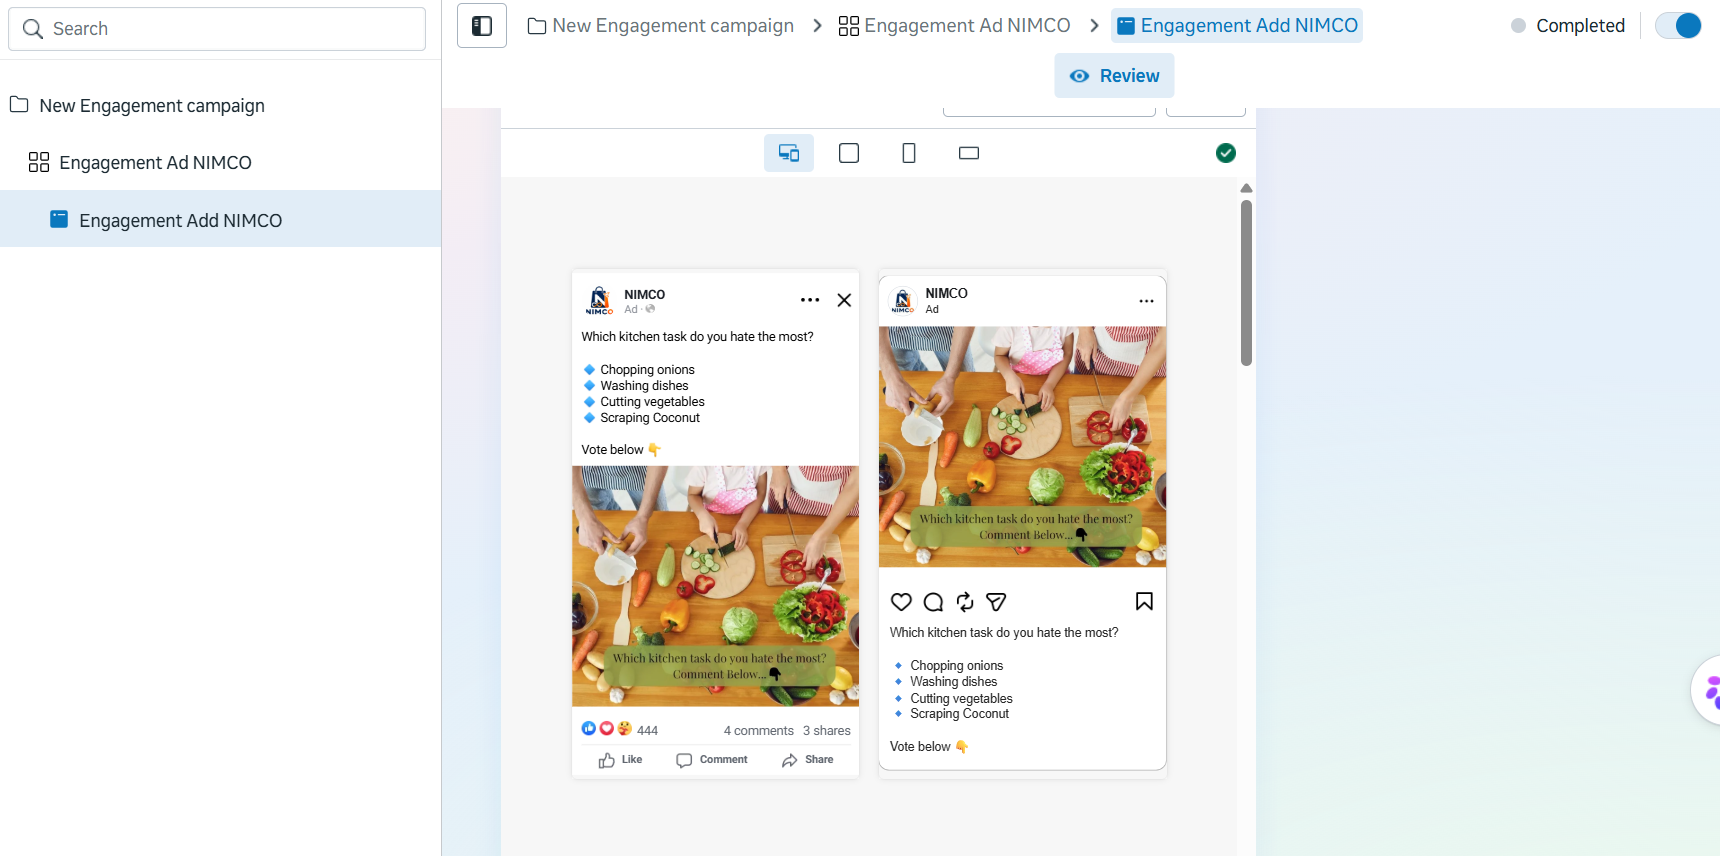Screen dimensions: 1720x856
Task: Click the Facebook Like button
Action: pyautogui.click(x=620, y=760)
